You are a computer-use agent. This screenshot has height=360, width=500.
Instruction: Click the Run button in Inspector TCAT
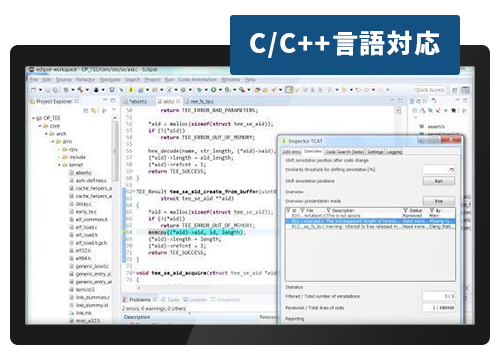439,181
